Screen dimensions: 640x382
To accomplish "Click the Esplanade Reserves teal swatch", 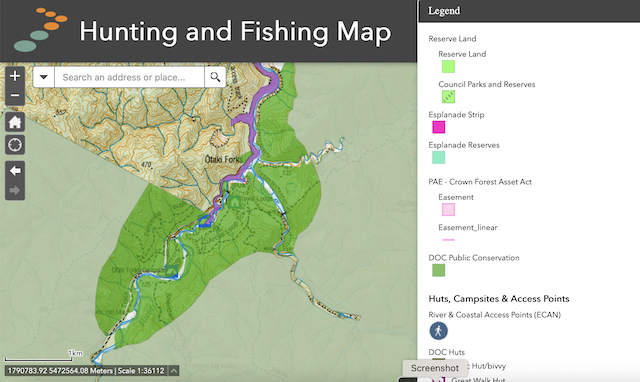I will coord(438,157).
